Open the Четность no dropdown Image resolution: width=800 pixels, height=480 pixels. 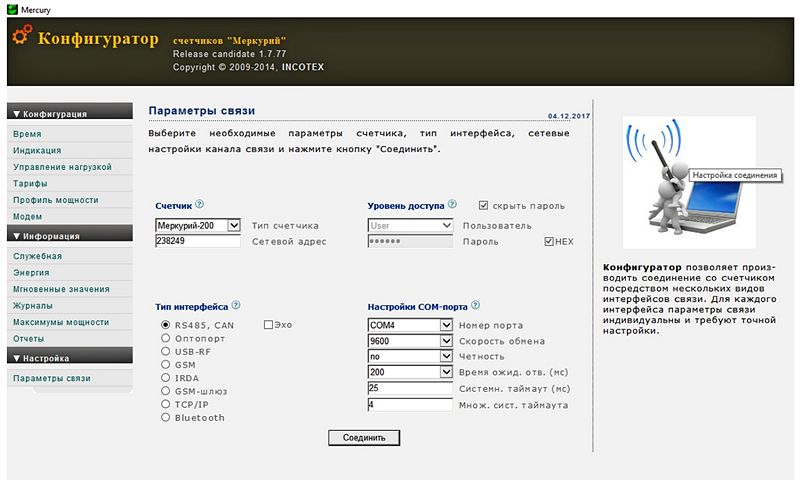[x=410, y=356]
